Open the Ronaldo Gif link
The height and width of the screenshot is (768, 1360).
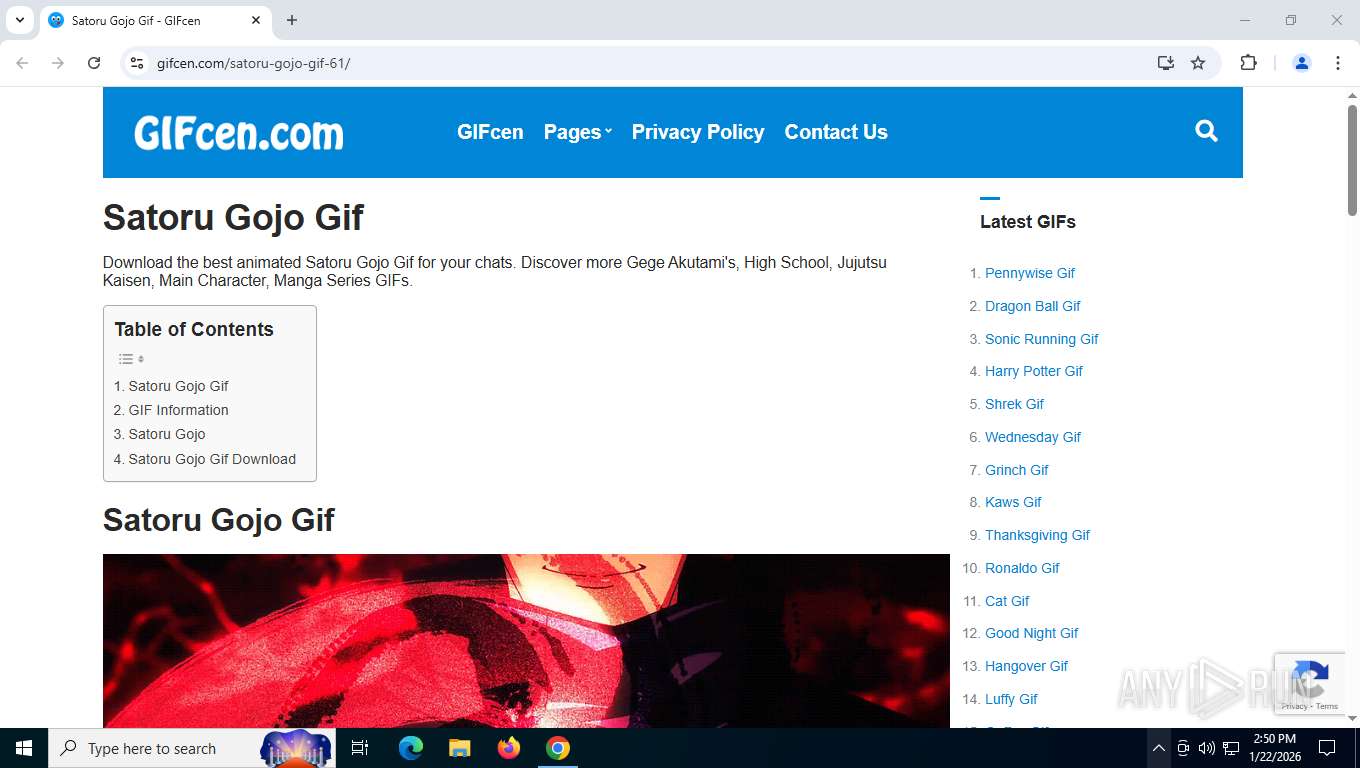coord(1022,568)
